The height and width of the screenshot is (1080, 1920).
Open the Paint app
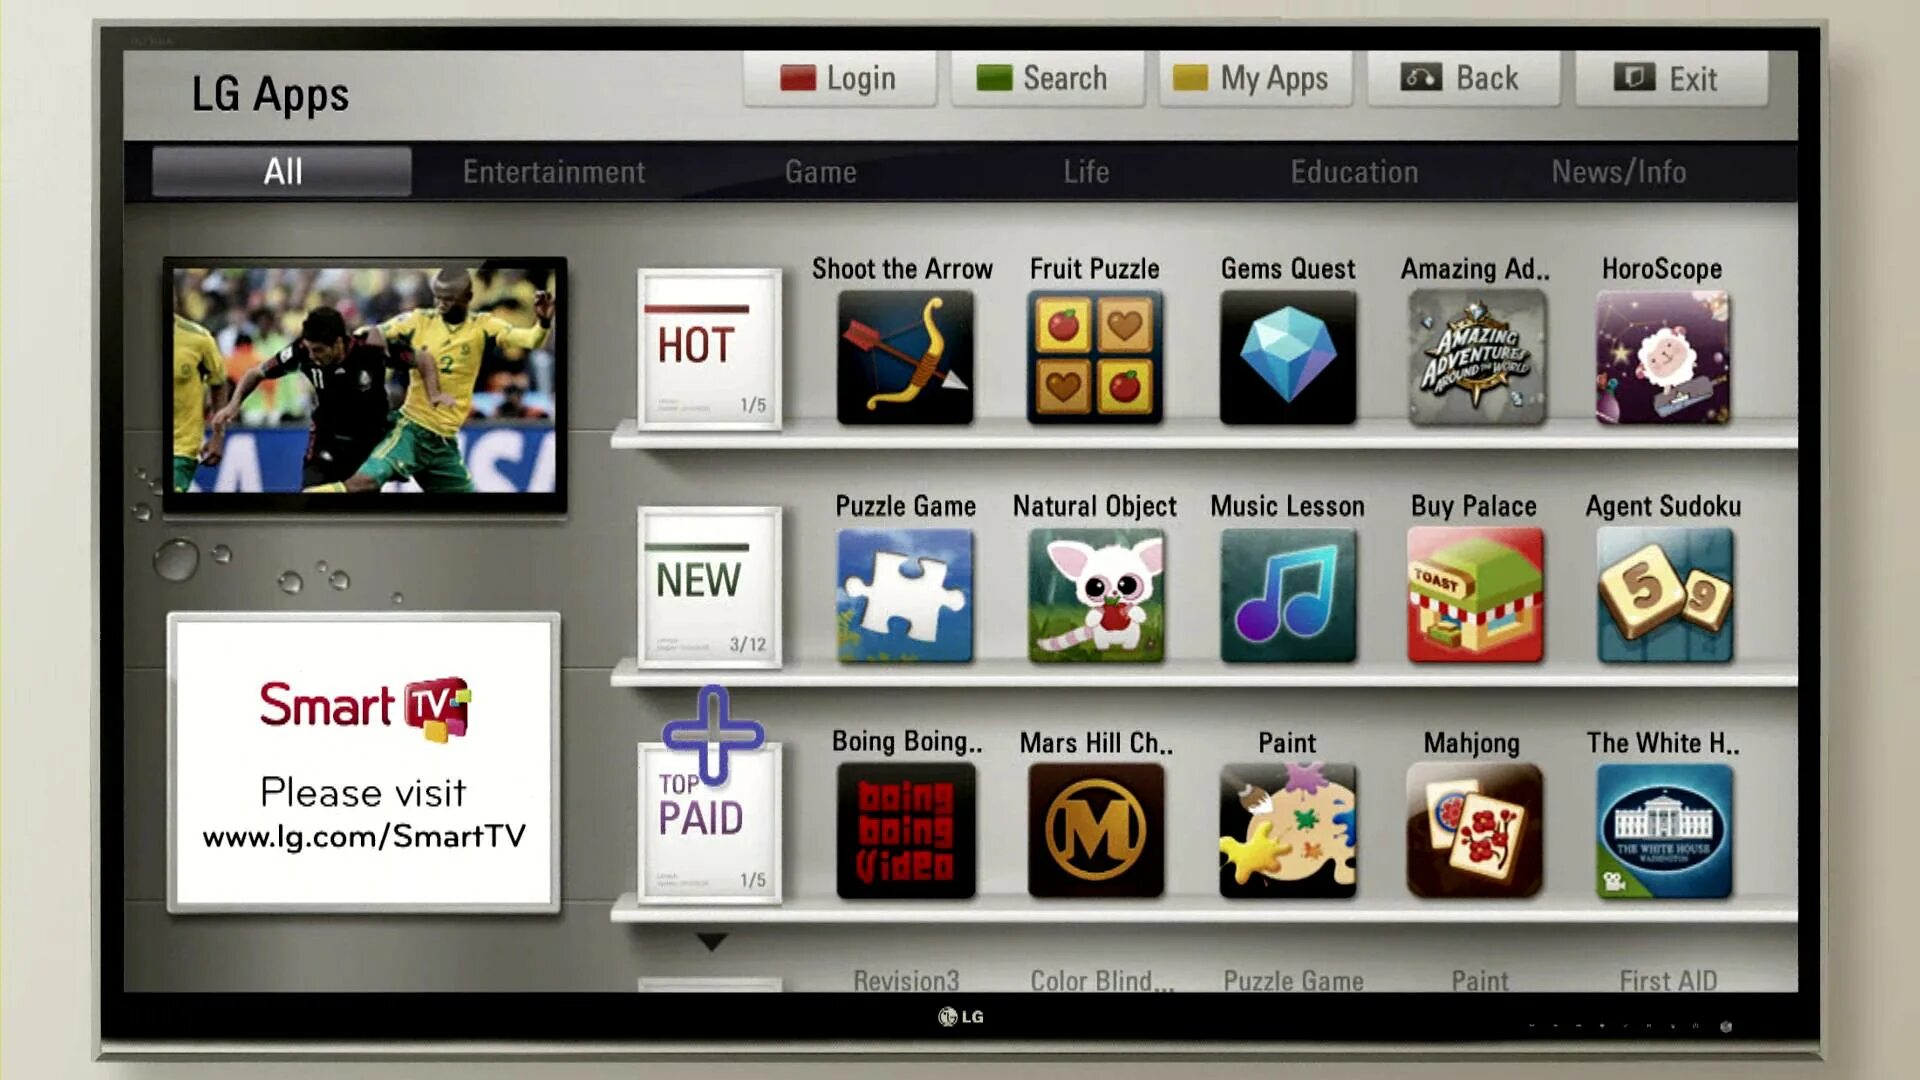tap(1286, 831)
